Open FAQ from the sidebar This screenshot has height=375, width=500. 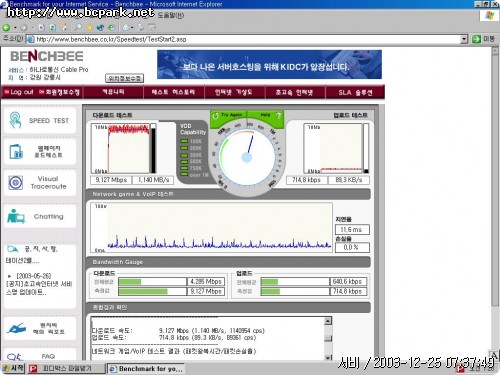tap(40, 356)
